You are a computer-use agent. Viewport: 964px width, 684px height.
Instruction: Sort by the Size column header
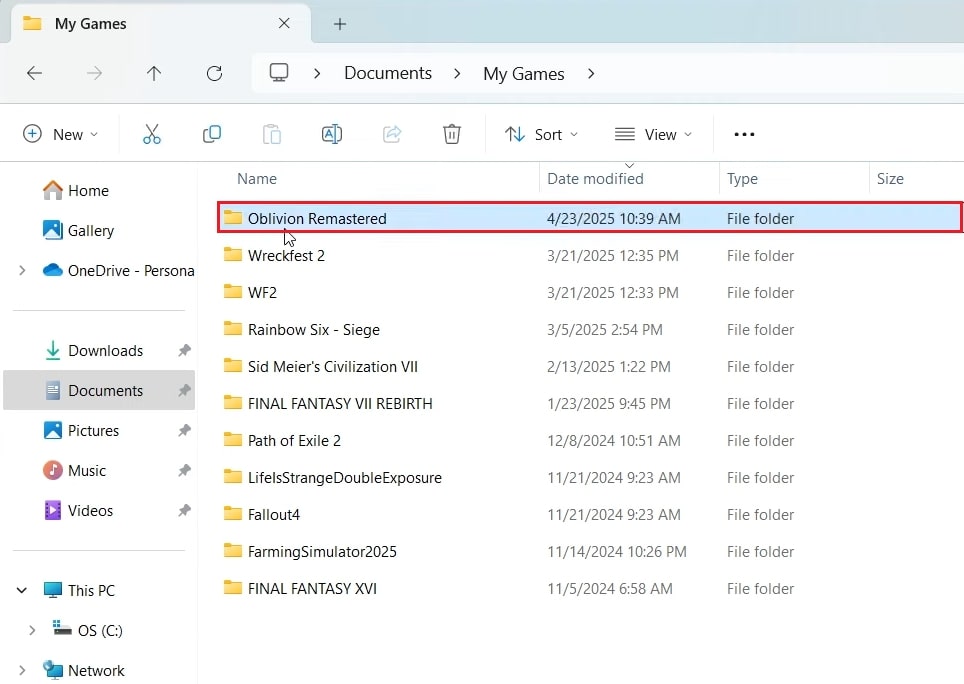(x=890, y=179)
